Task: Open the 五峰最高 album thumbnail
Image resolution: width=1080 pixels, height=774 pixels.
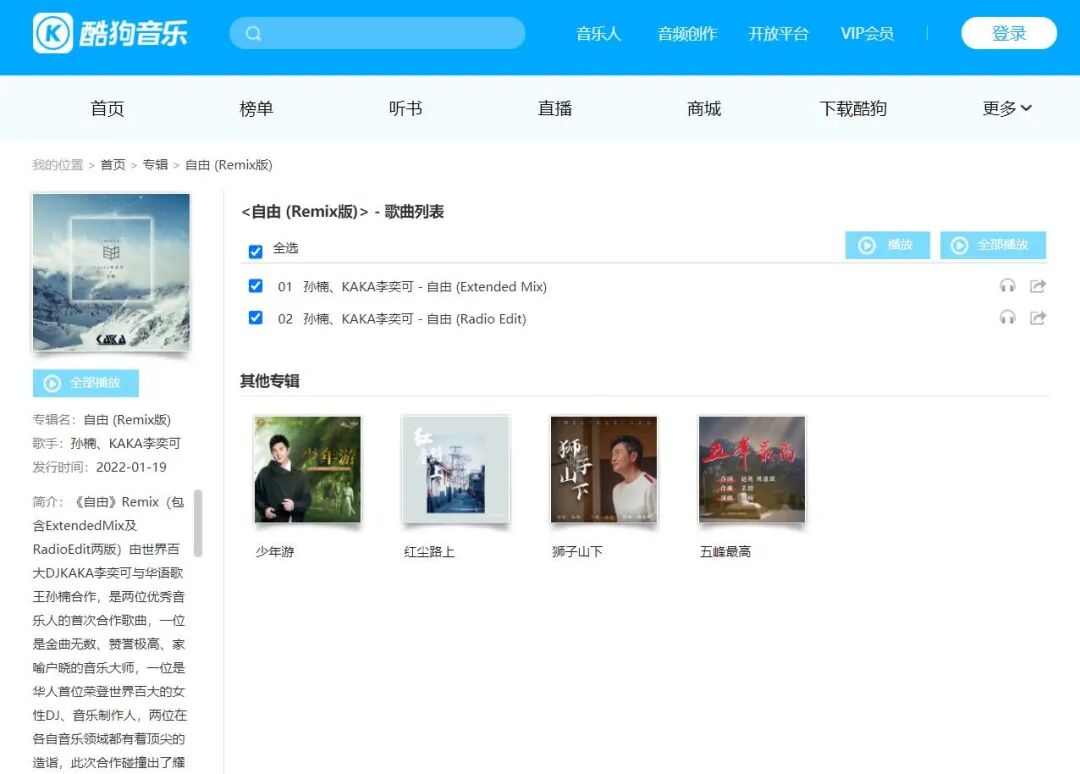Action: [752, 469]
